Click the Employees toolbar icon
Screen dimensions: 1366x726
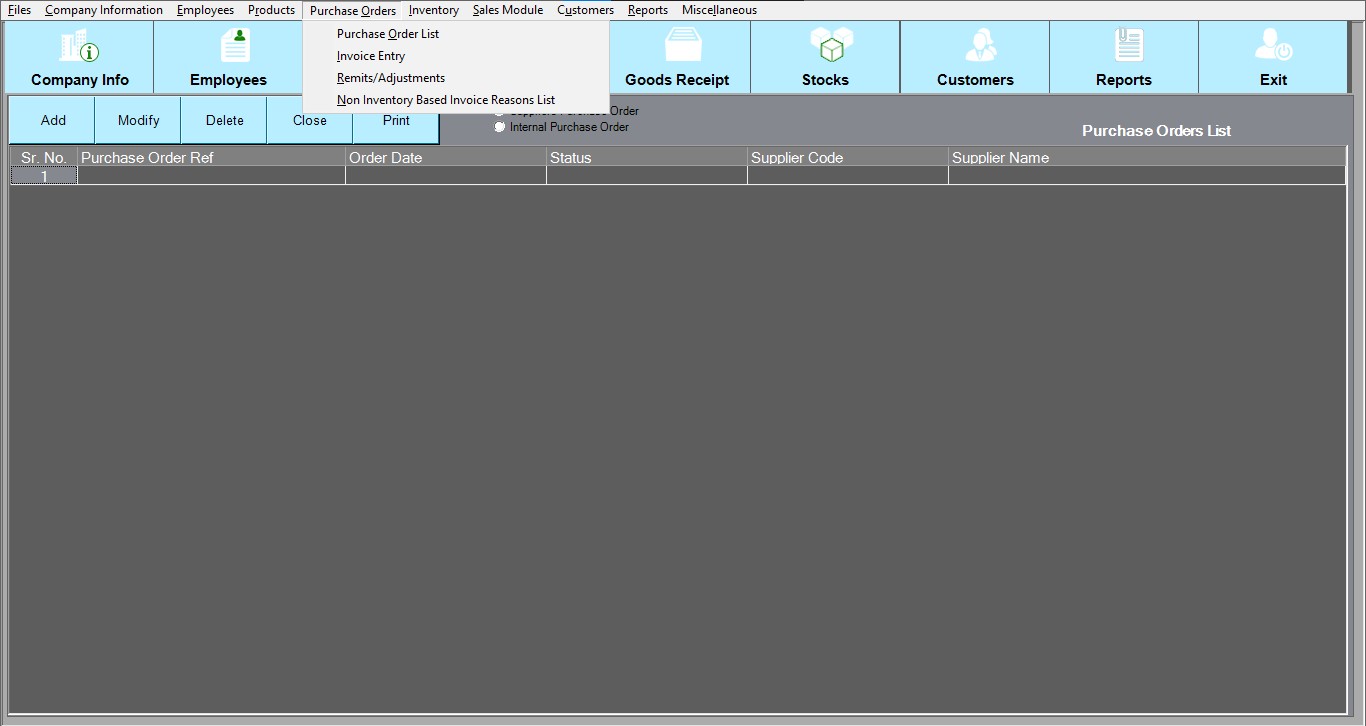(x=228, y=57)
